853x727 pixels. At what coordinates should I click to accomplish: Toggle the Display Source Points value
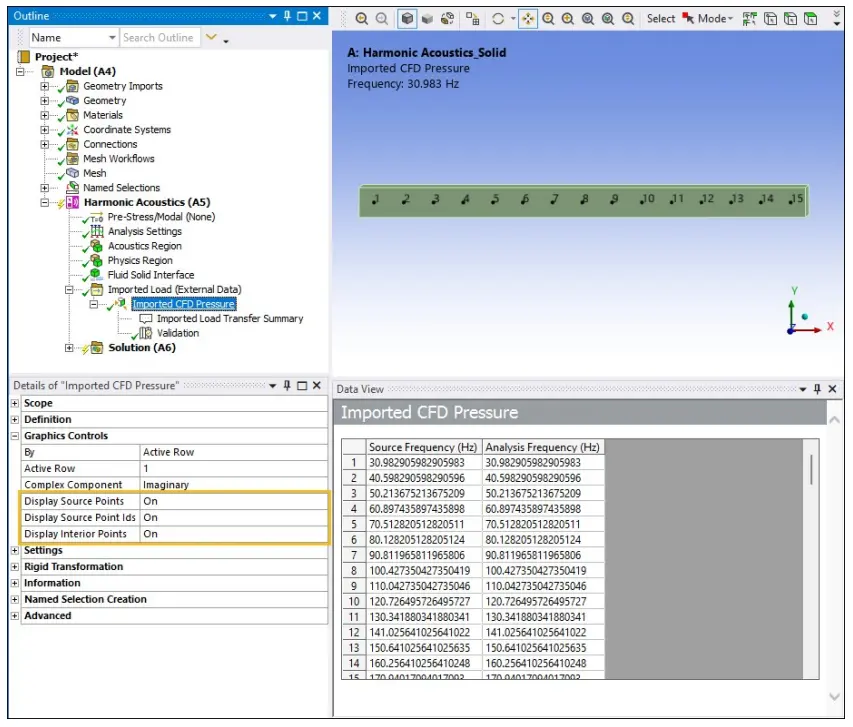pyautogui.click(x=234, y=501)
